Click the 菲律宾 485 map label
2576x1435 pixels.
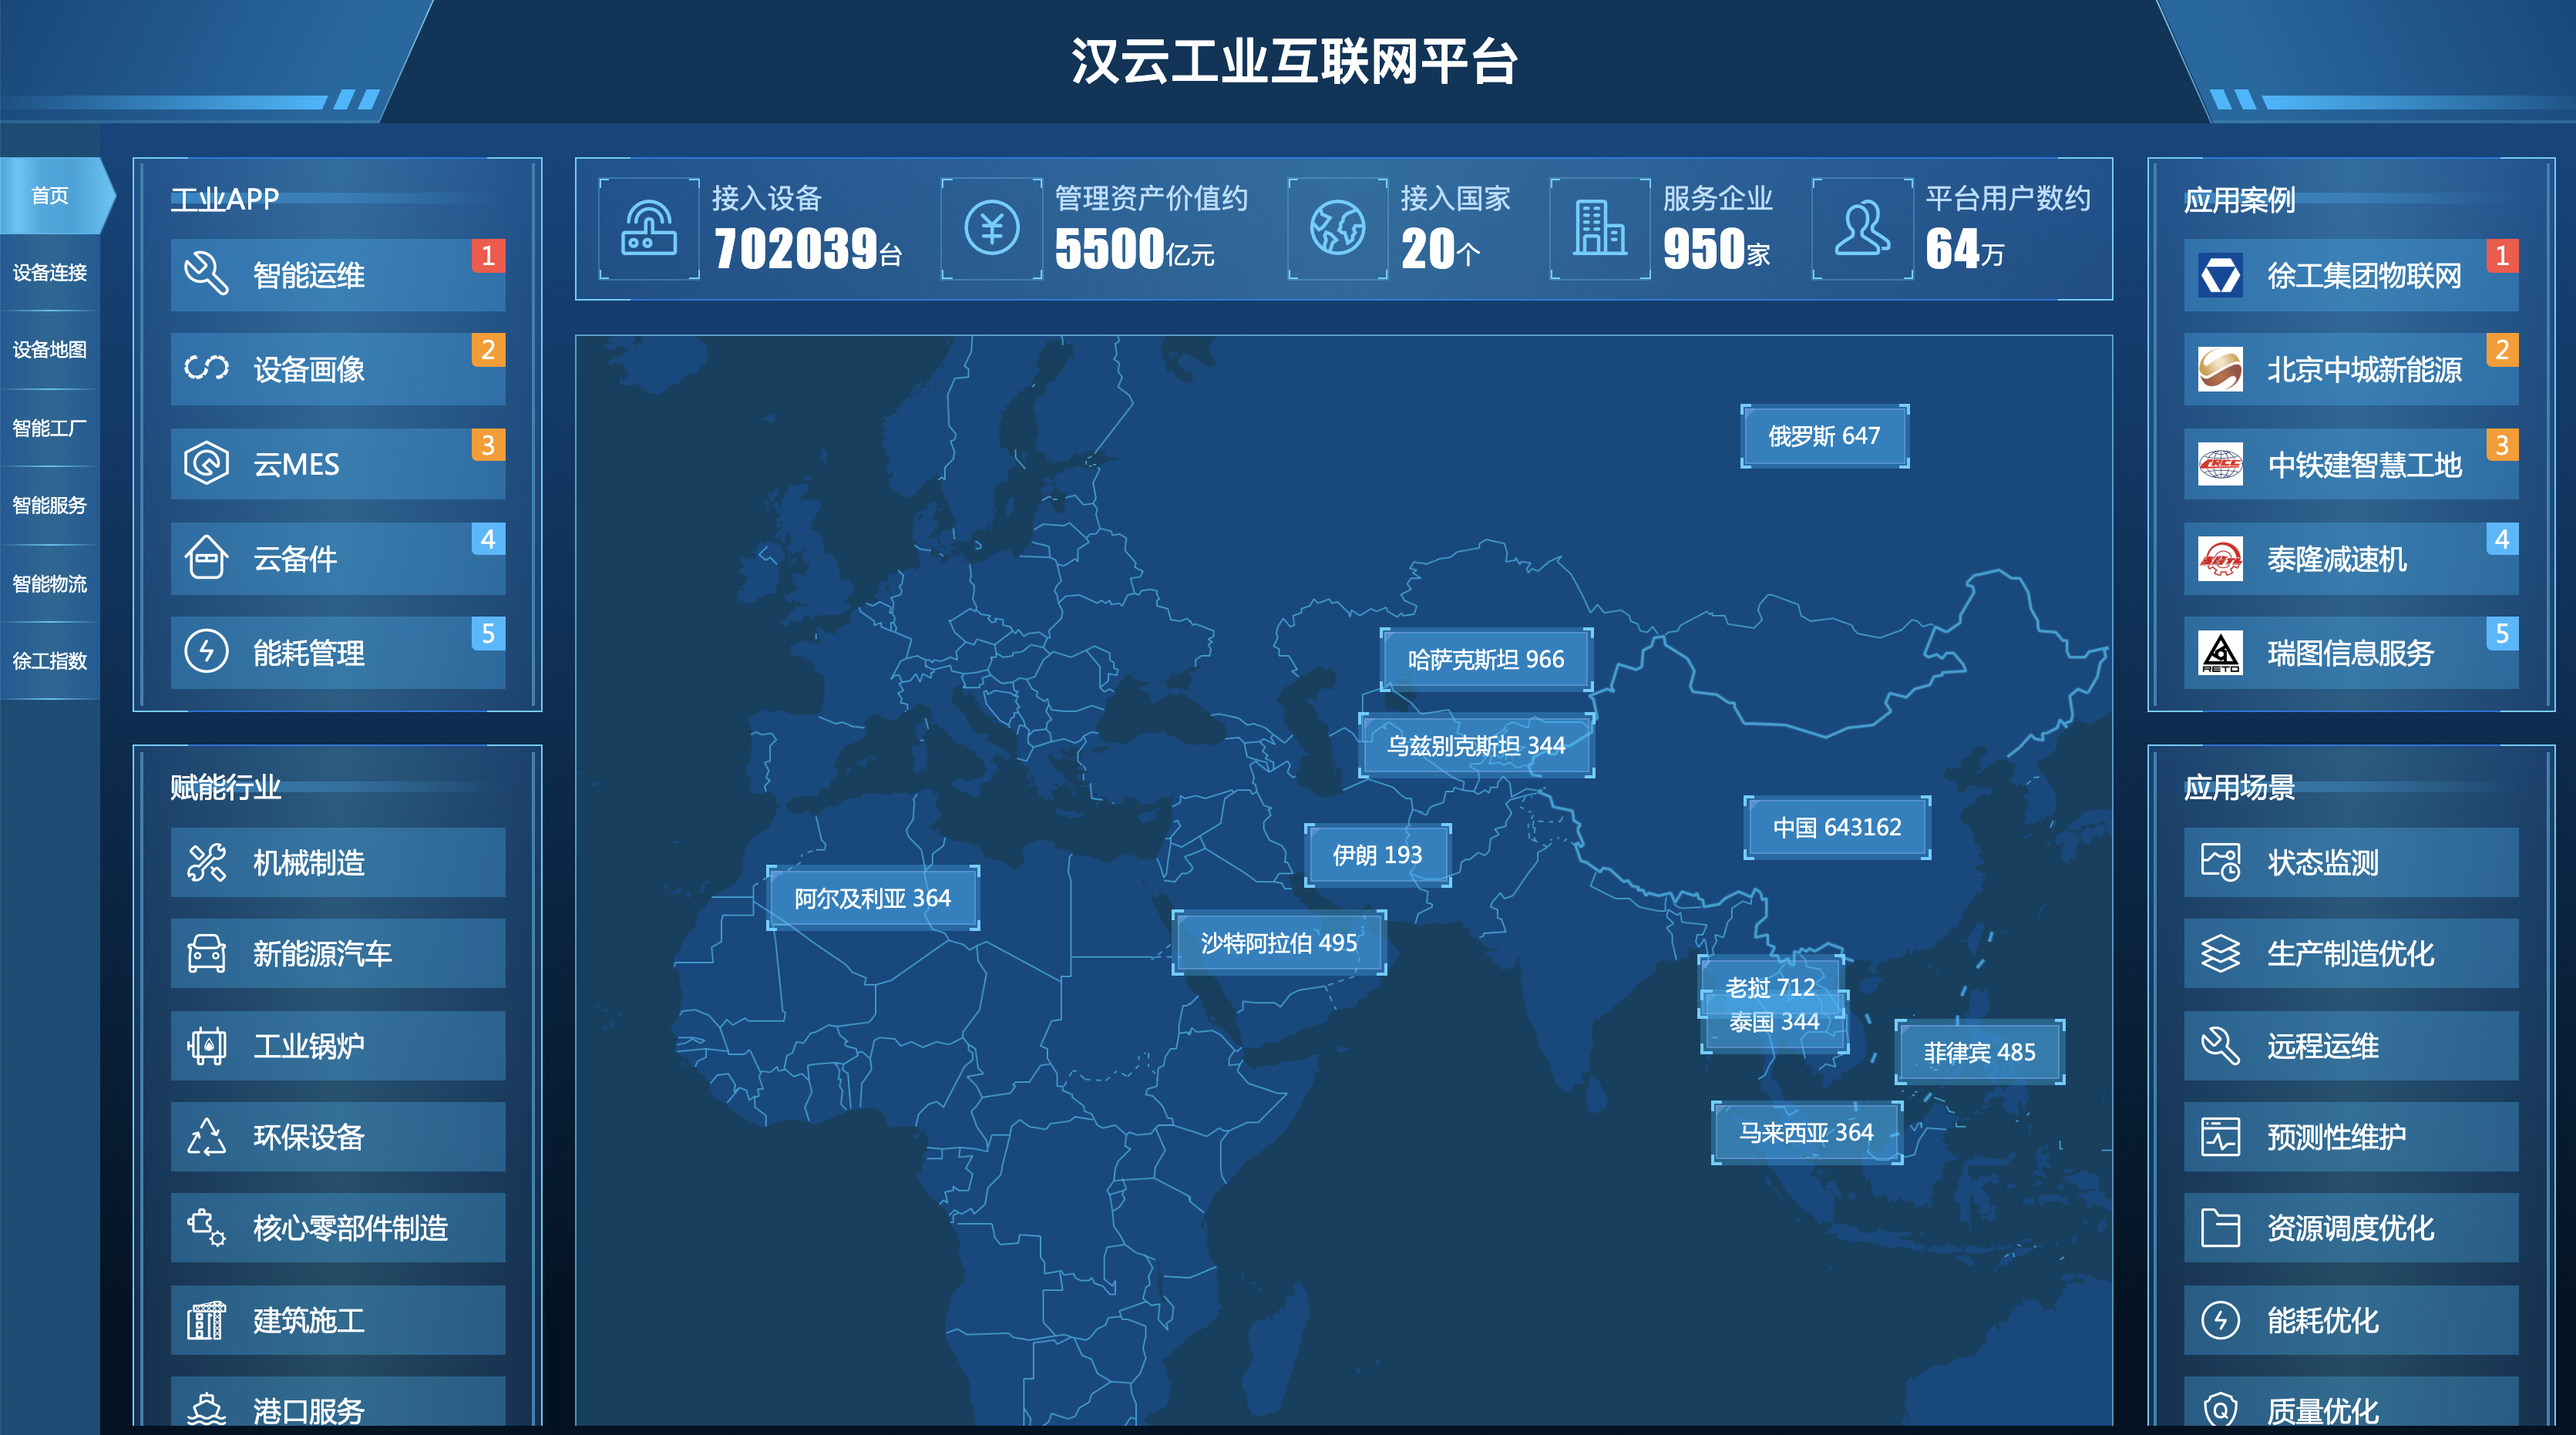coord(1979,1052)
